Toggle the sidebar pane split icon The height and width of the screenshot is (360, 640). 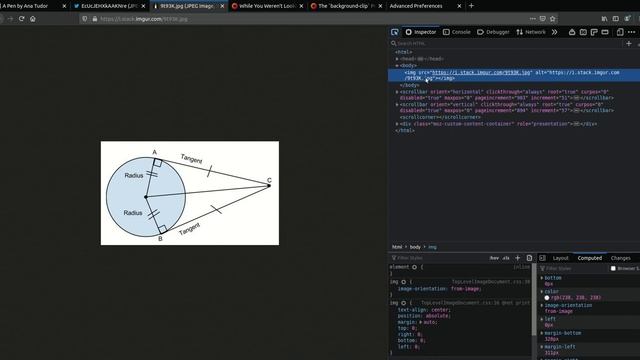pos(542,258)
